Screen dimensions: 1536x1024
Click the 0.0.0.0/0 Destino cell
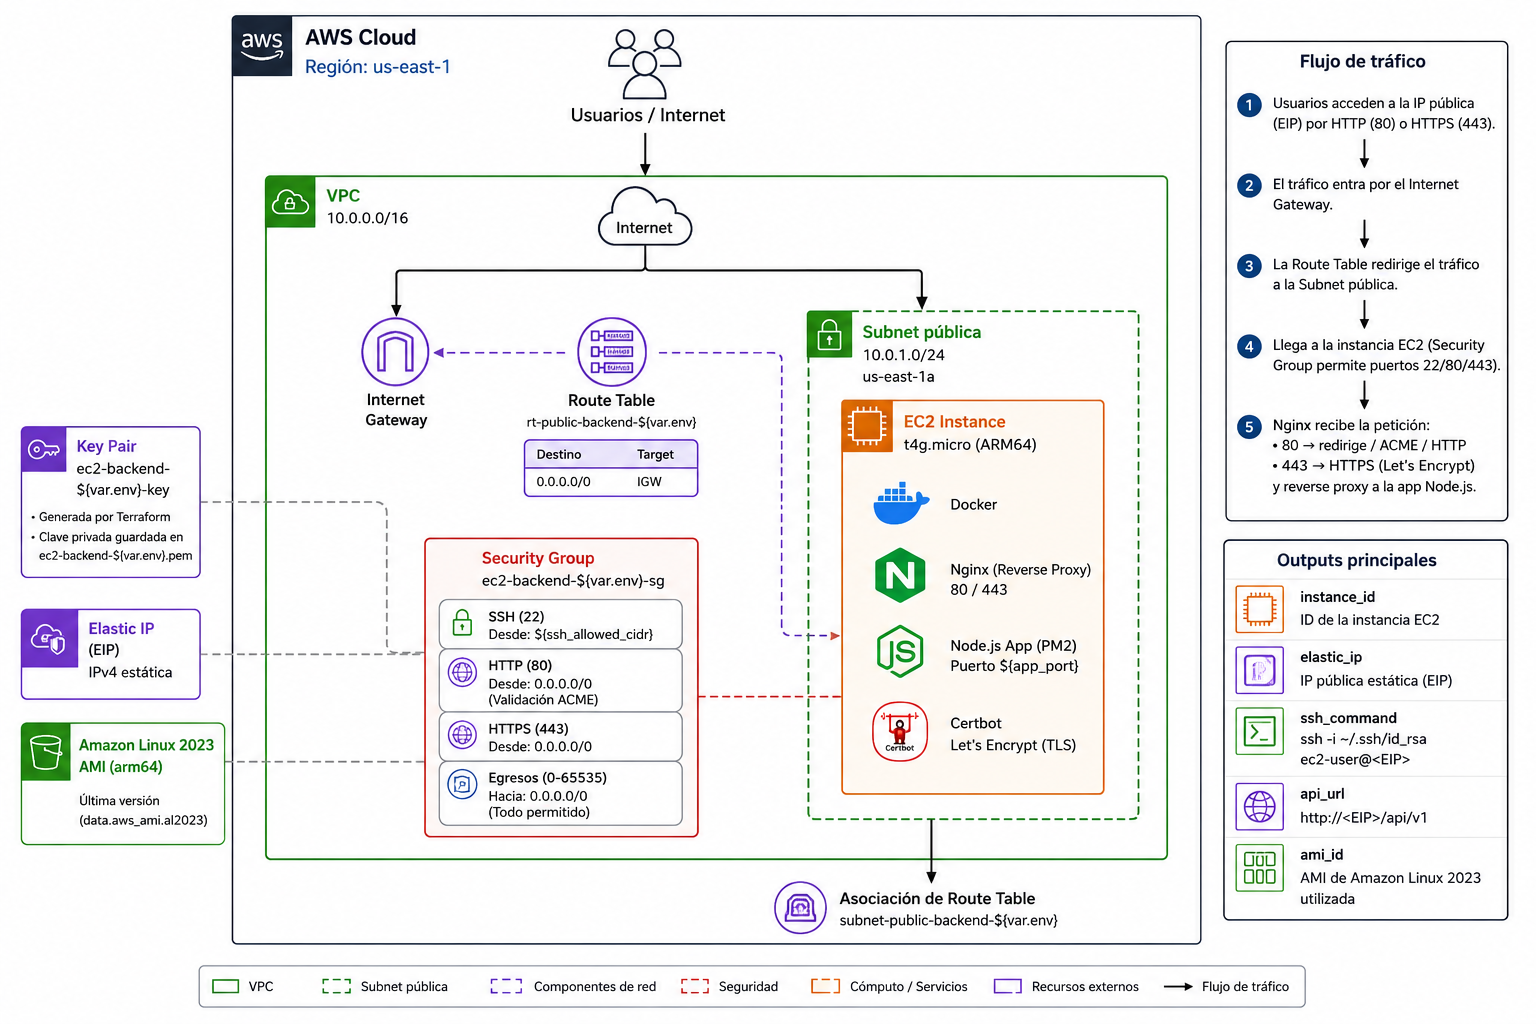[563, 482]
